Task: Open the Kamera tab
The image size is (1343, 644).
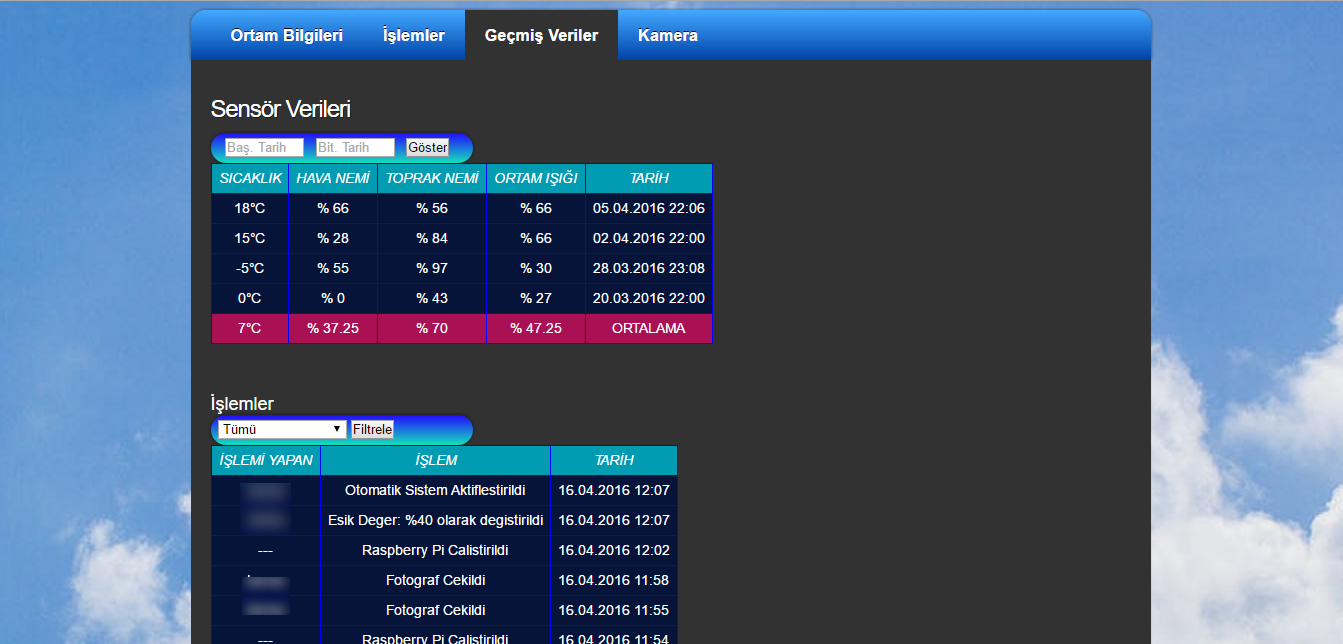Action: click(x=667, y=36)
